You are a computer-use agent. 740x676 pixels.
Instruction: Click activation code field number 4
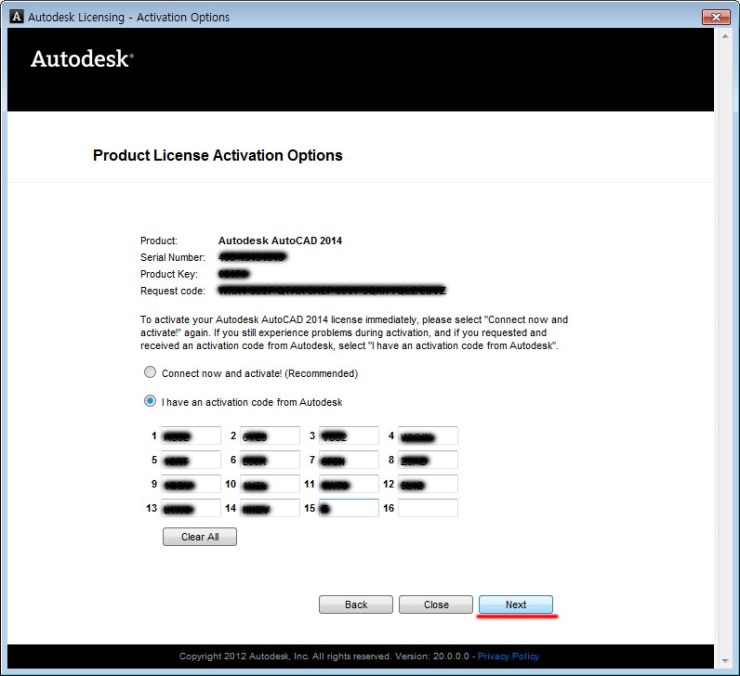(428, 436)
